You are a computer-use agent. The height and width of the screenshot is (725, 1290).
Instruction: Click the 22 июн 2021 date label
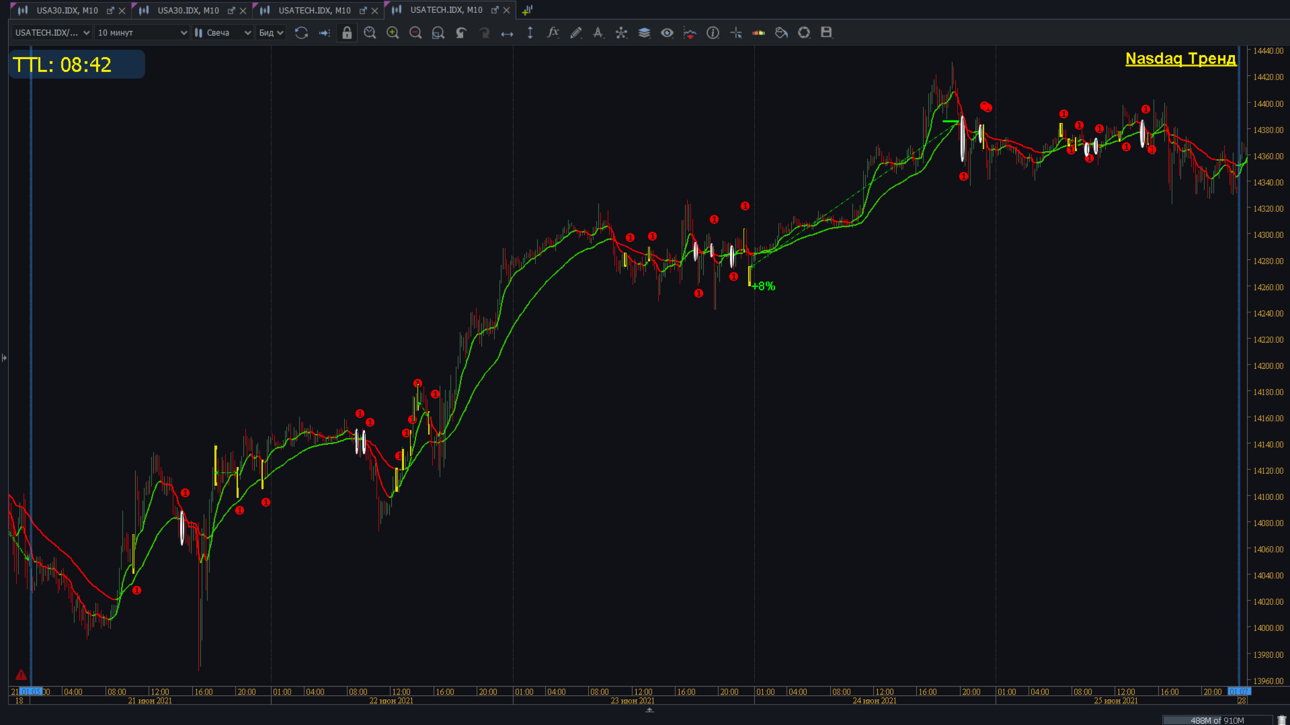391,701
